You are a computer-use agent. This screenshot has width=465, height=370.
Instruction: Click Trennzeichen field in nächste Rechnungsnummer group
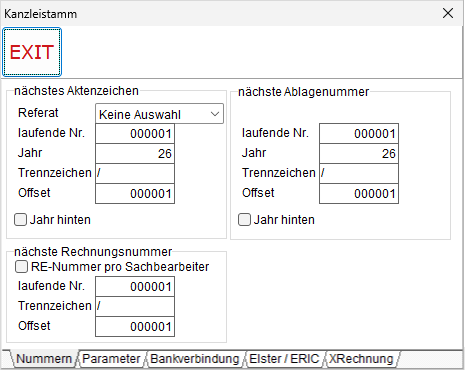(135, 306)
